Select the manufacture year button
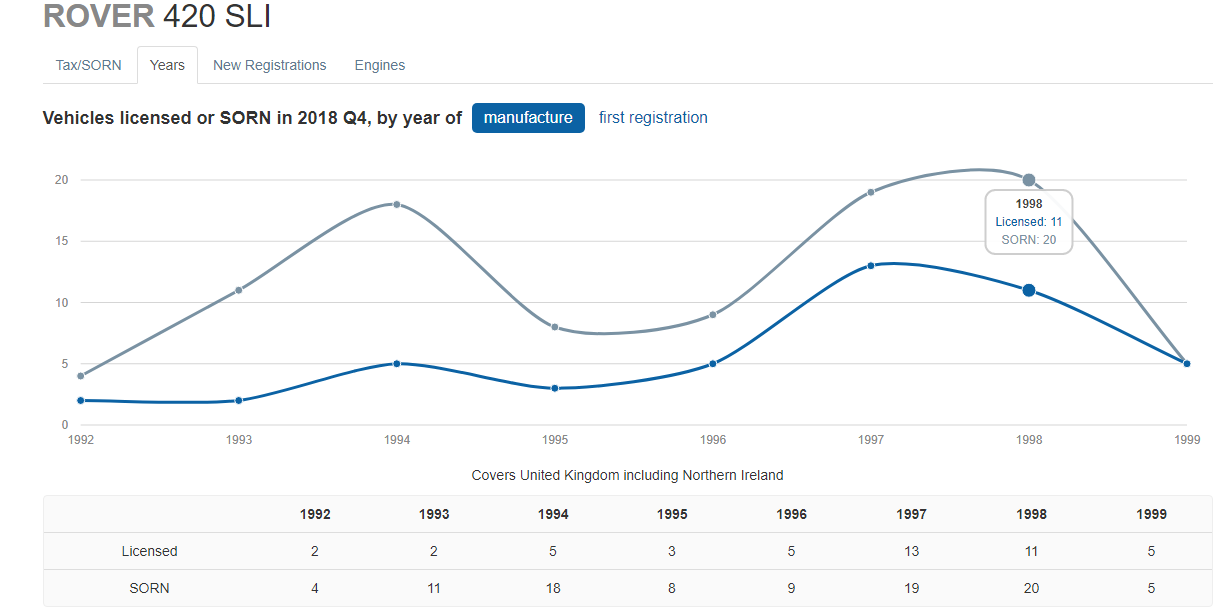The image size is (1218, 613). (x=528, y=118)
